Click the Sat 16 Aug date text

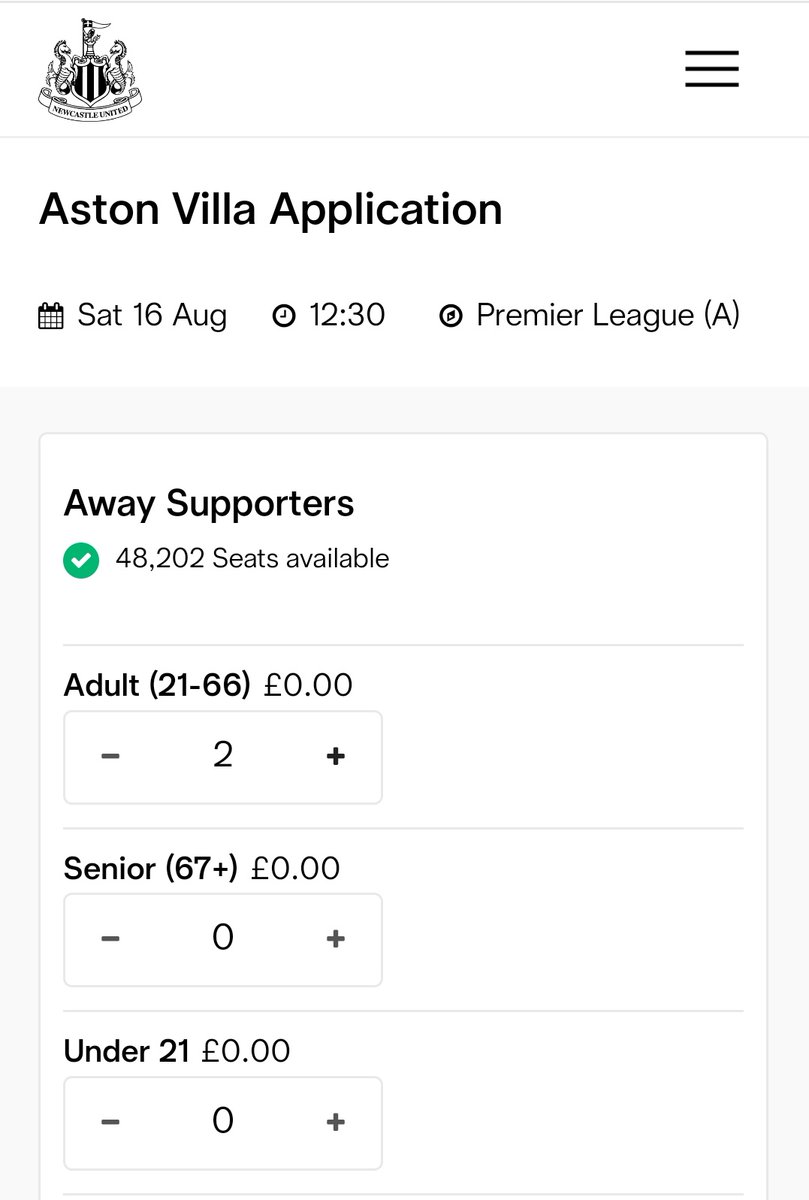pyautogui.click(x=152, y=316)
